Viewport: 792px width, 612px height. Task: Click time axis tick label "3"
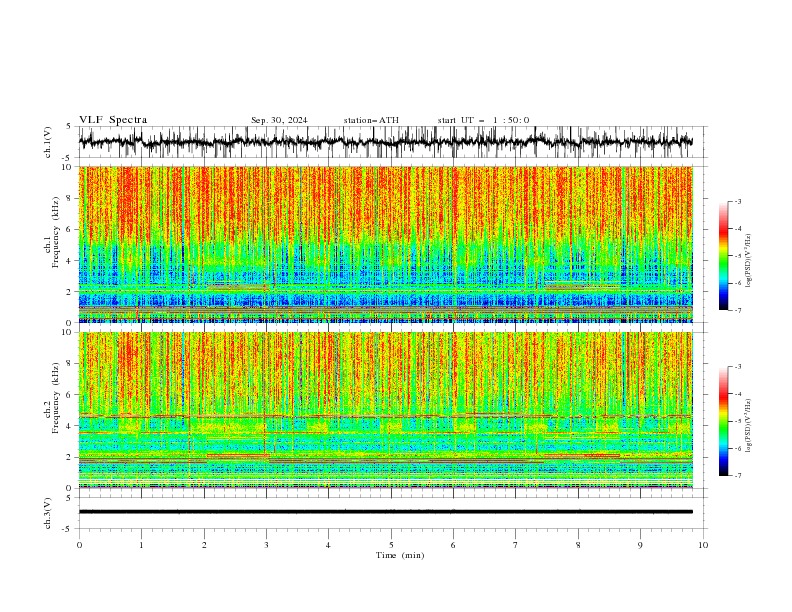pos(266,545)
